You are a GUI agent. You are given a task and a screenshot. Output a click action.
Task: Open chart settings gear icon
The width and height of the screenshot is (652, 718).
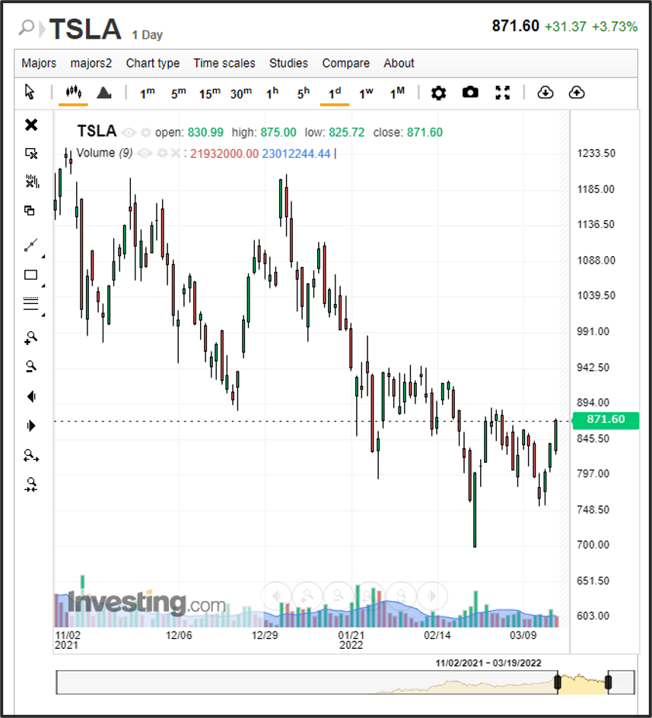[x=438, y=93]
